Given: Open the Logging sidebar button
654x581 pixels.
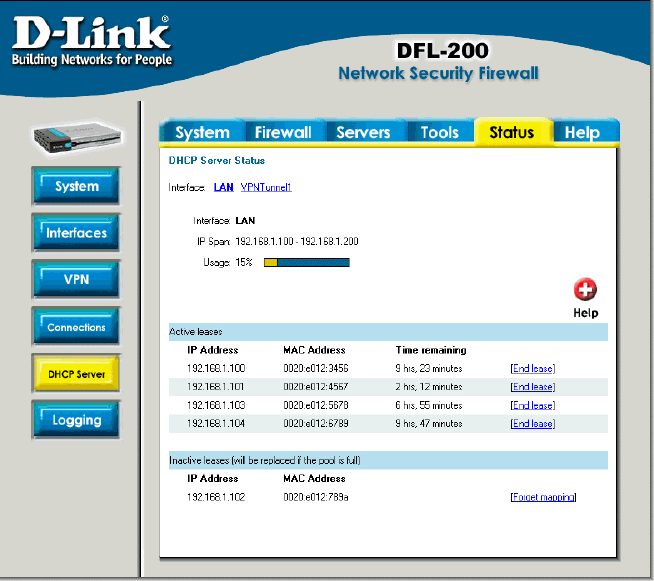Looking at the screenshot, I should (x=76, y=420).
